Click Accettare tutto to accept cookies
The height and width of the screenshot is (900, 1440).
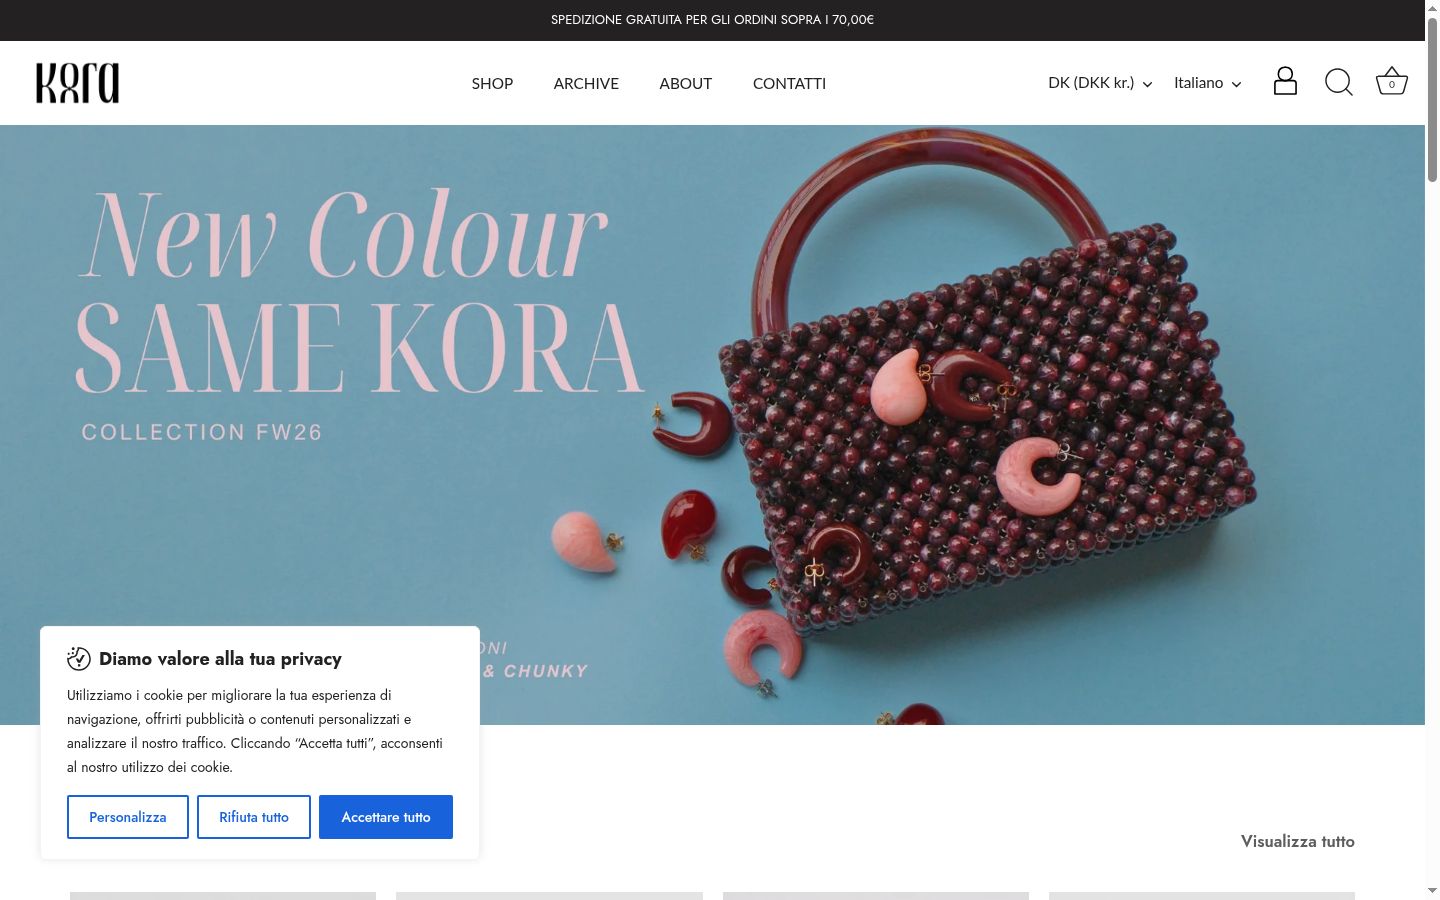pyautogui.click(x=386, y=817)
